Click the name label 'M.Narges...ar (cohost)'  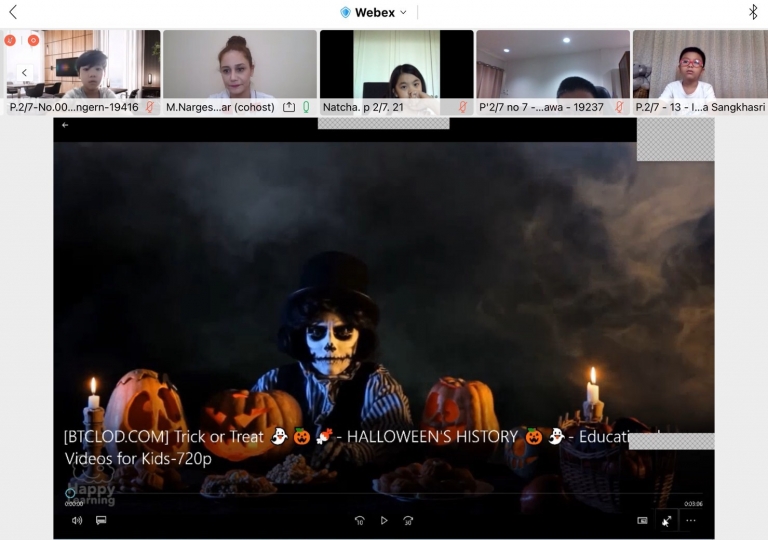pos(220,107)
